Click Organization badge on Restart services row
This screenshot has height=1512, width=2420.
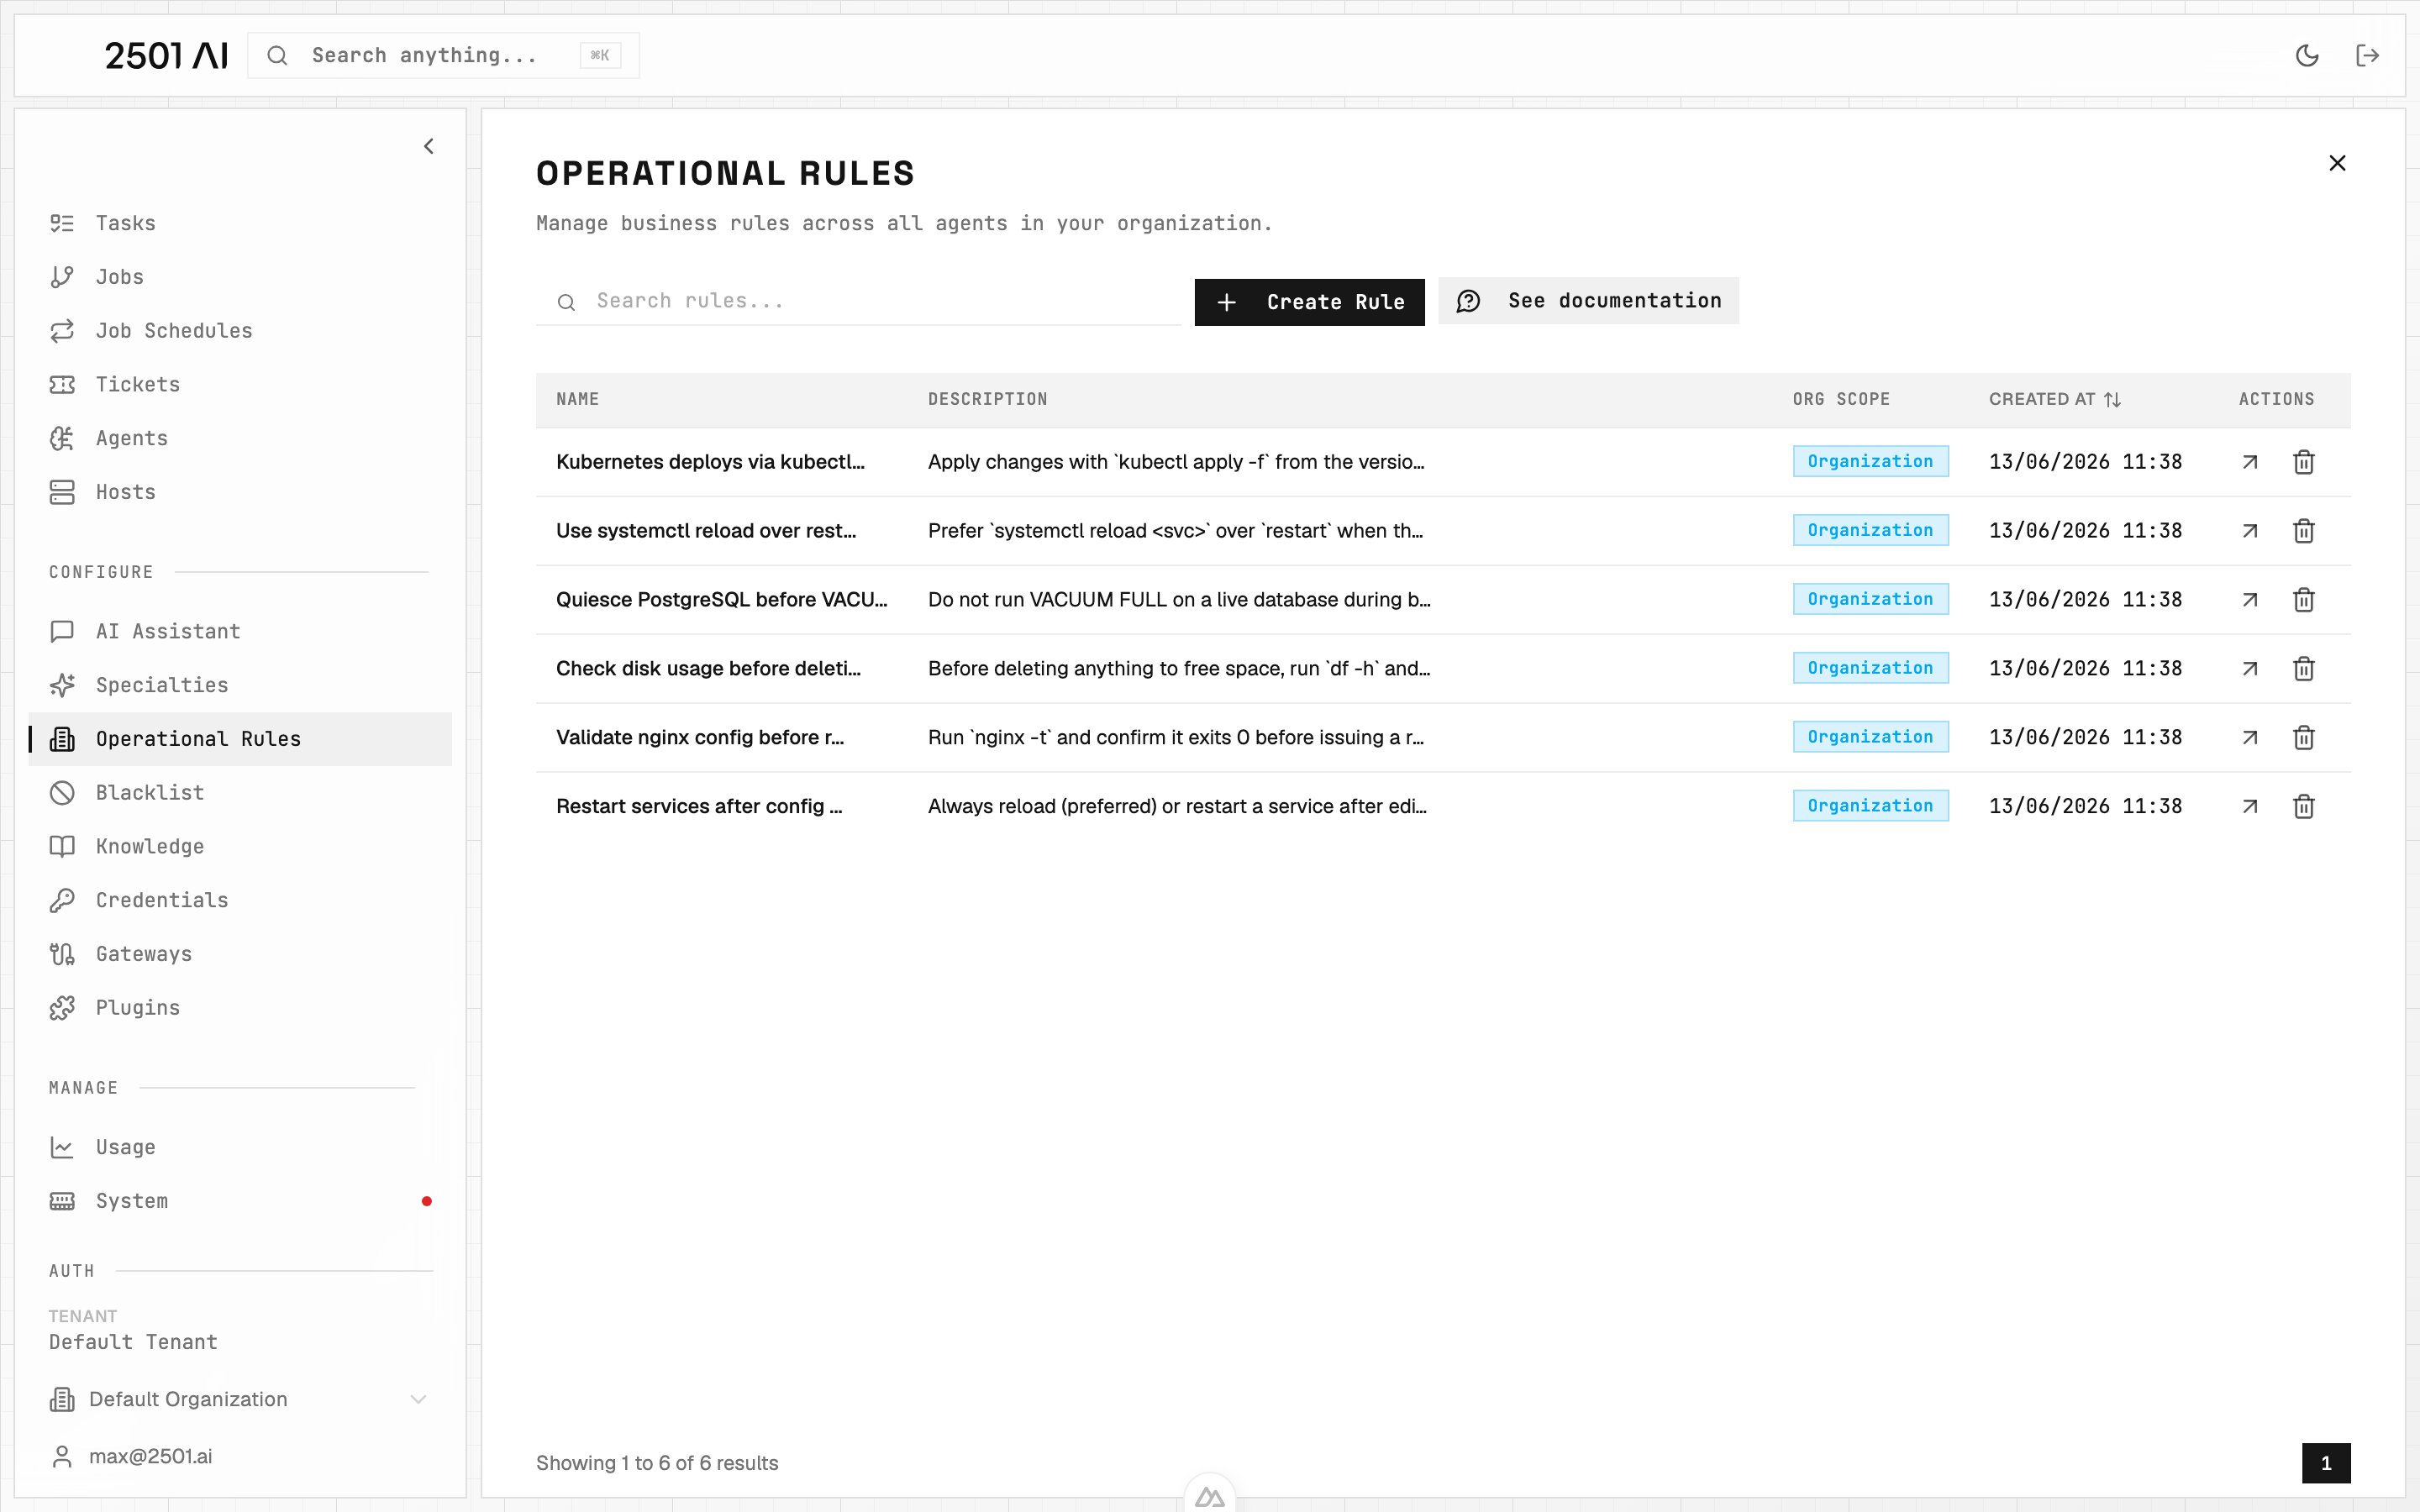(x=1870, y=806)
